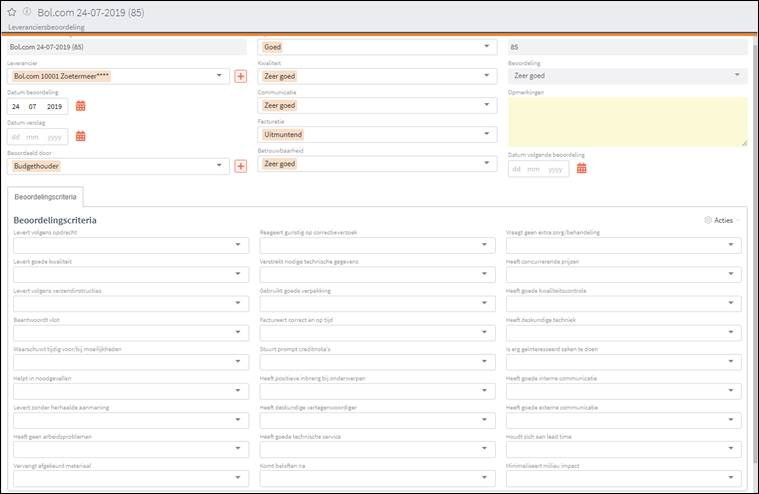759x494 pixels.
Task: Click the Datum volgende beoordeling date field
Action: point(538,169)
